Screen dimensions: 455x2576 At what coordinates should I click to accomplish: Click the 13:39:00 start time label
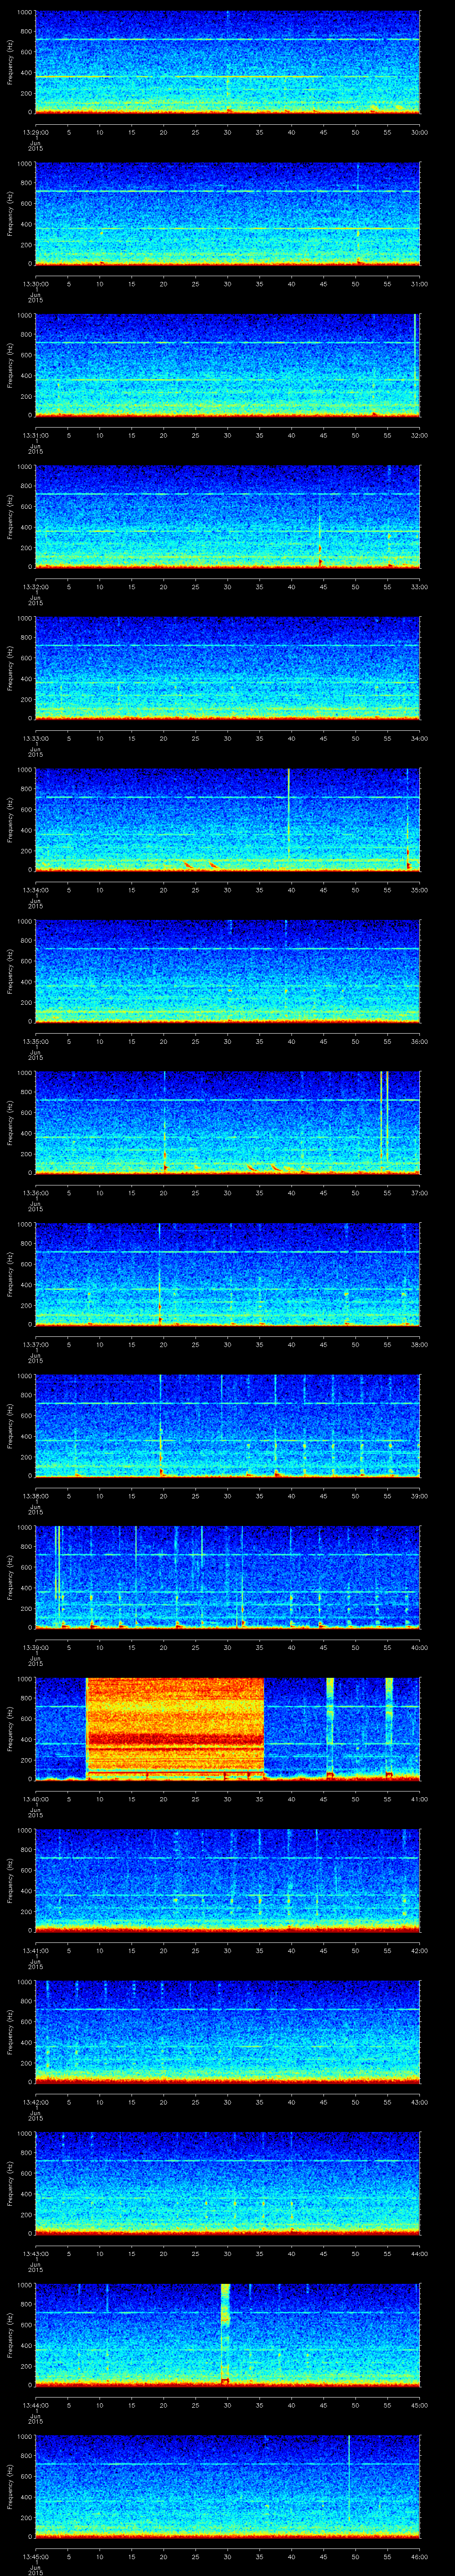tap(35, 1649)
